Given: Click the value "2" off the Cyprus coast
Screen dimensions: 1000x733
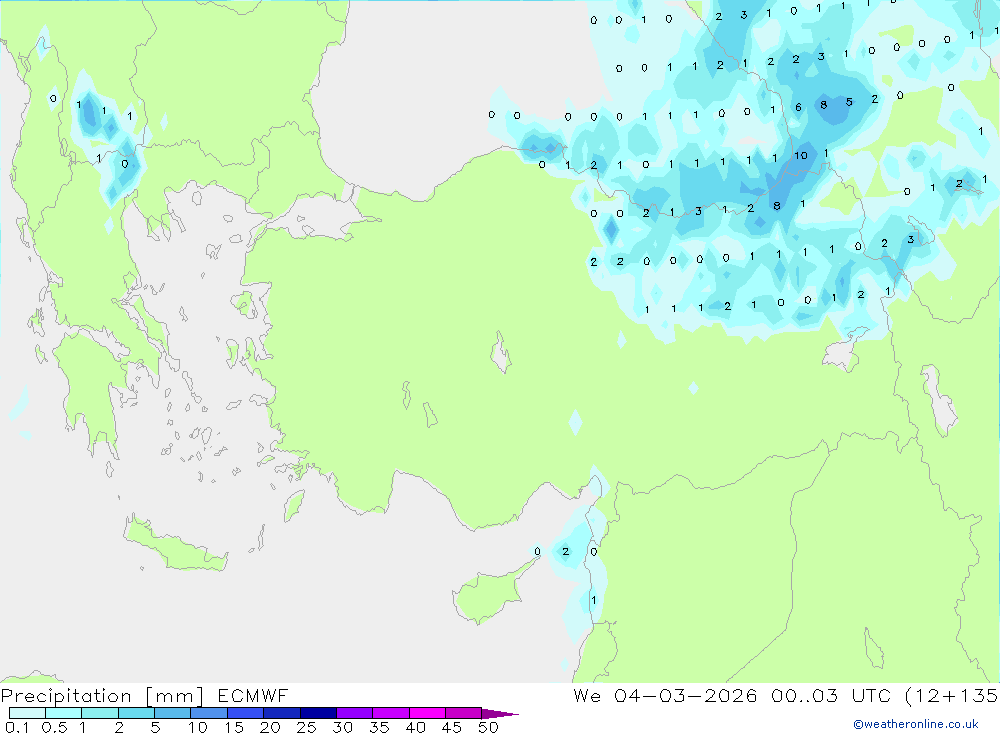Looking at the screenshot, I should click(566, 552).
